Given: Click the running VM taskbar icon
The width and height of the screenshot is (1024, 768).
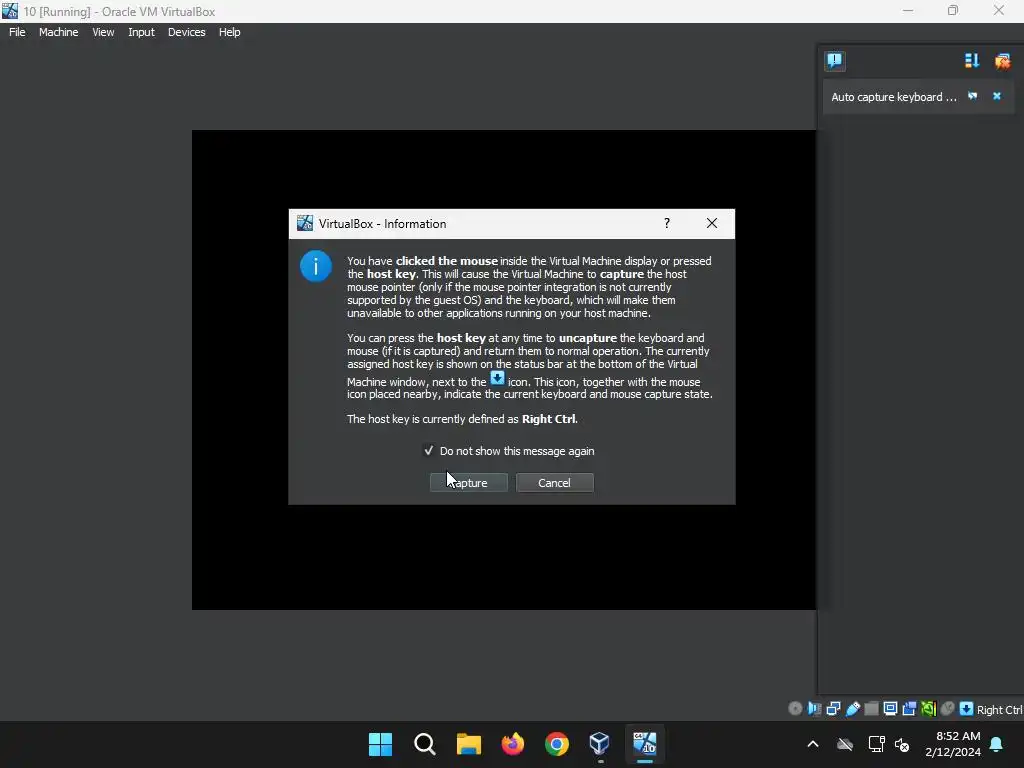Looking at the screenshot, I should tap(645, 744).
